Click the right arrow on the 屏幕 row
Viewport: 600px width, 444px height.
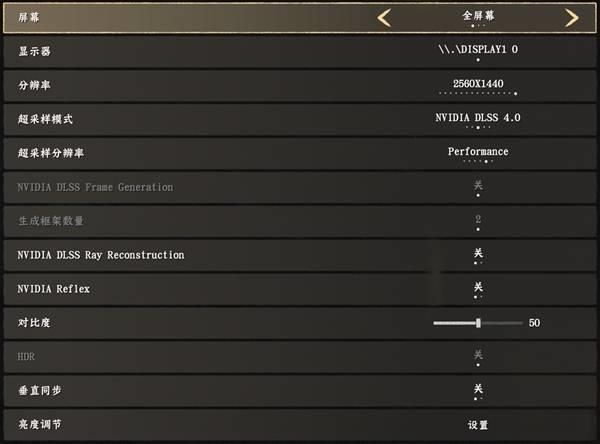(571, 17)
